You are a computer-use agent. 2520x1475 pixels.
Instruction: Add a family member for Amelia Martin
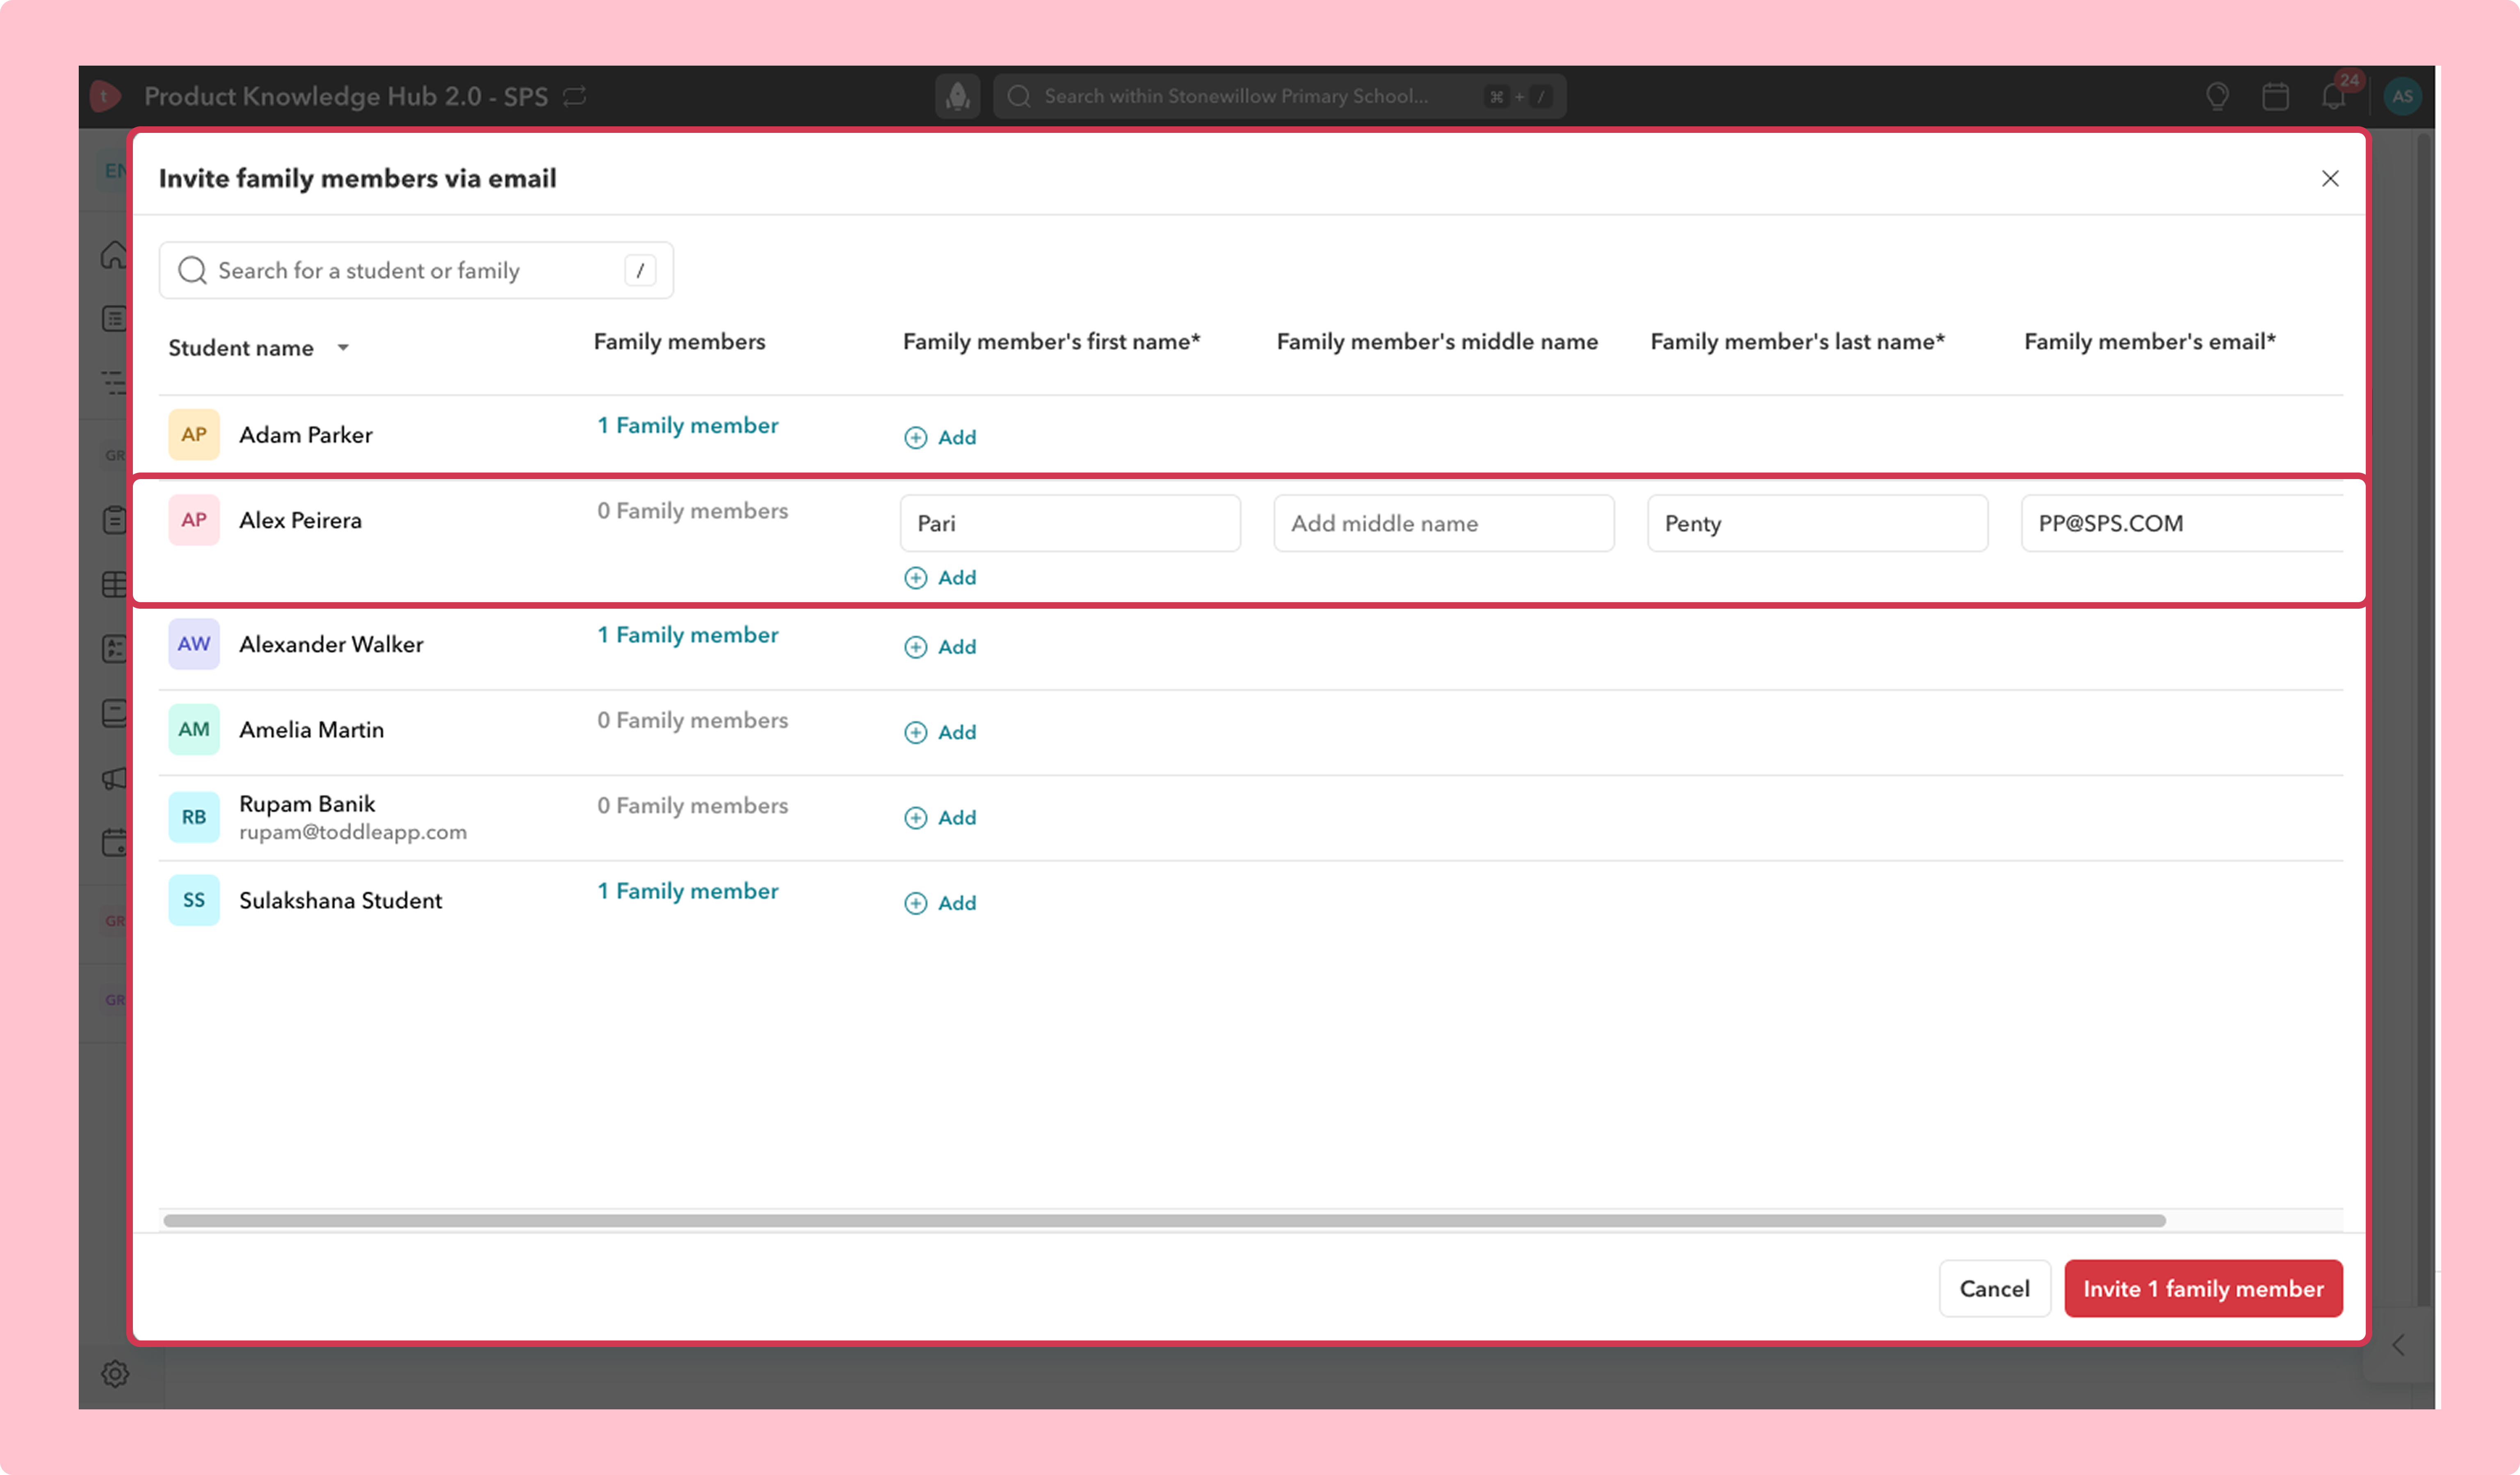(x=940, y=732)
